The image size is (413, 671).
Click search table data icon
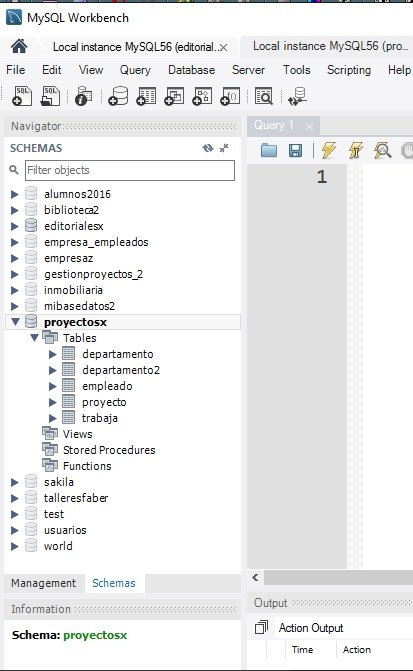[x=264, y=96]
